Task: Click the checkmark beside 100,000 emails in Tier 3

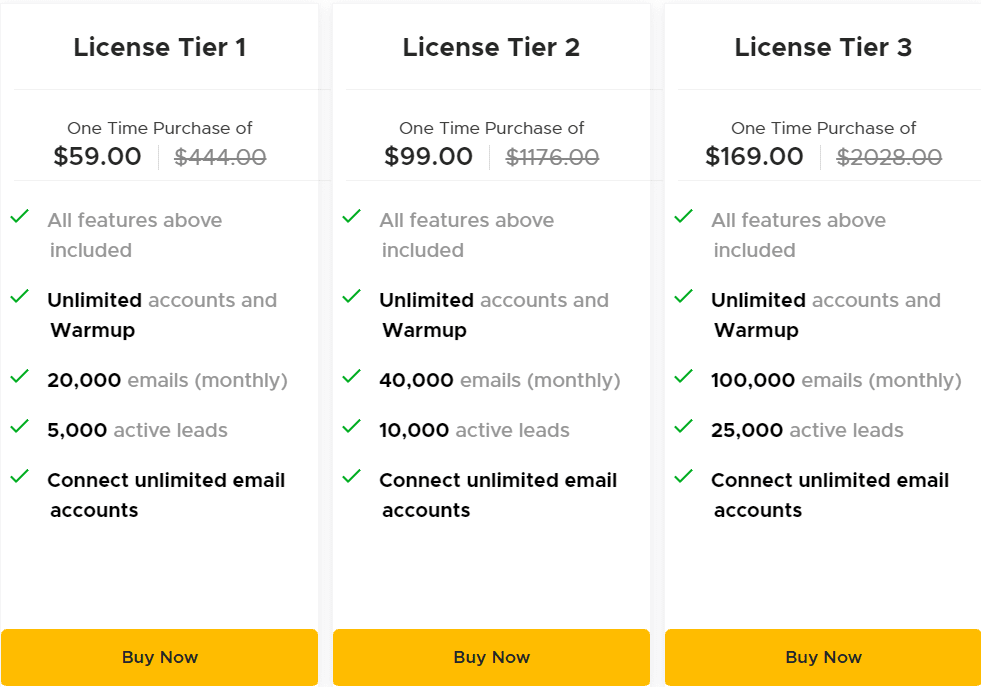Action: (683, 379)
